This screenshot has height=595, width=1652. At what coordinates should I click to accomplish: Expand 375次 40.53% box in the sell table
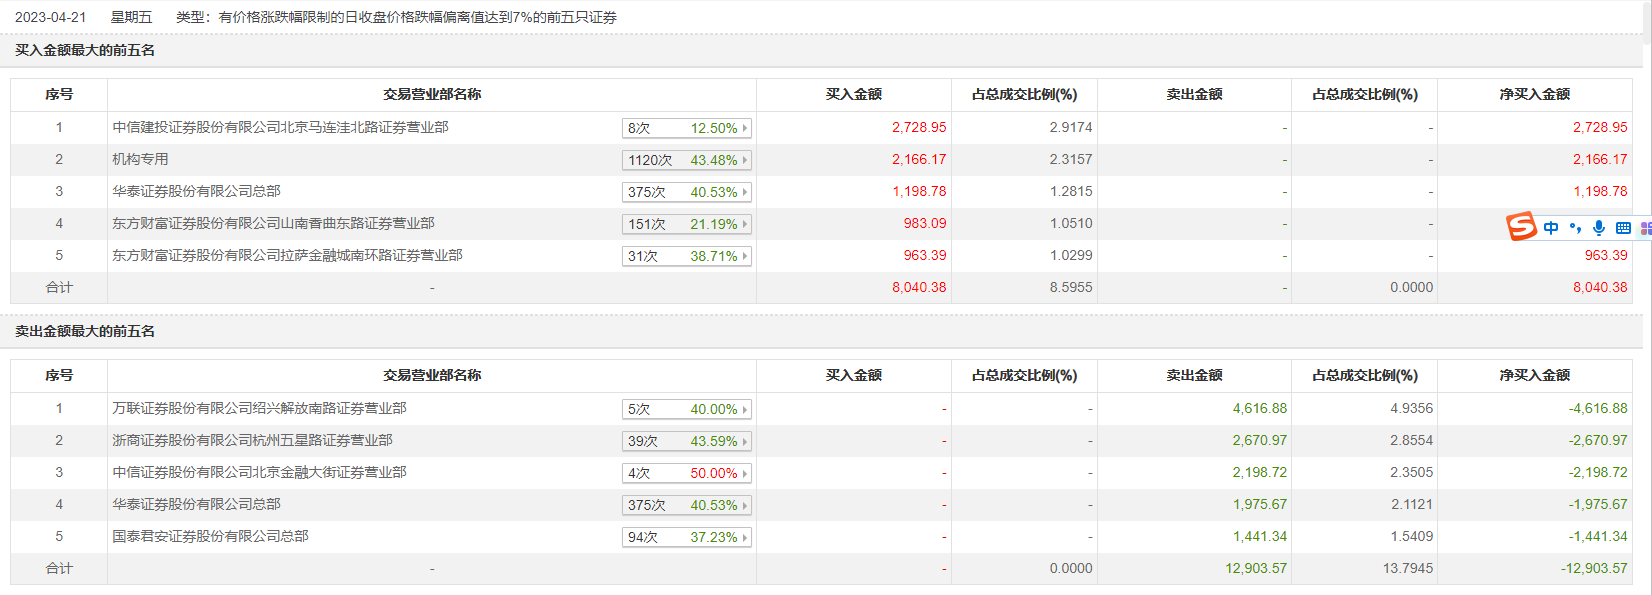(686, 505)
